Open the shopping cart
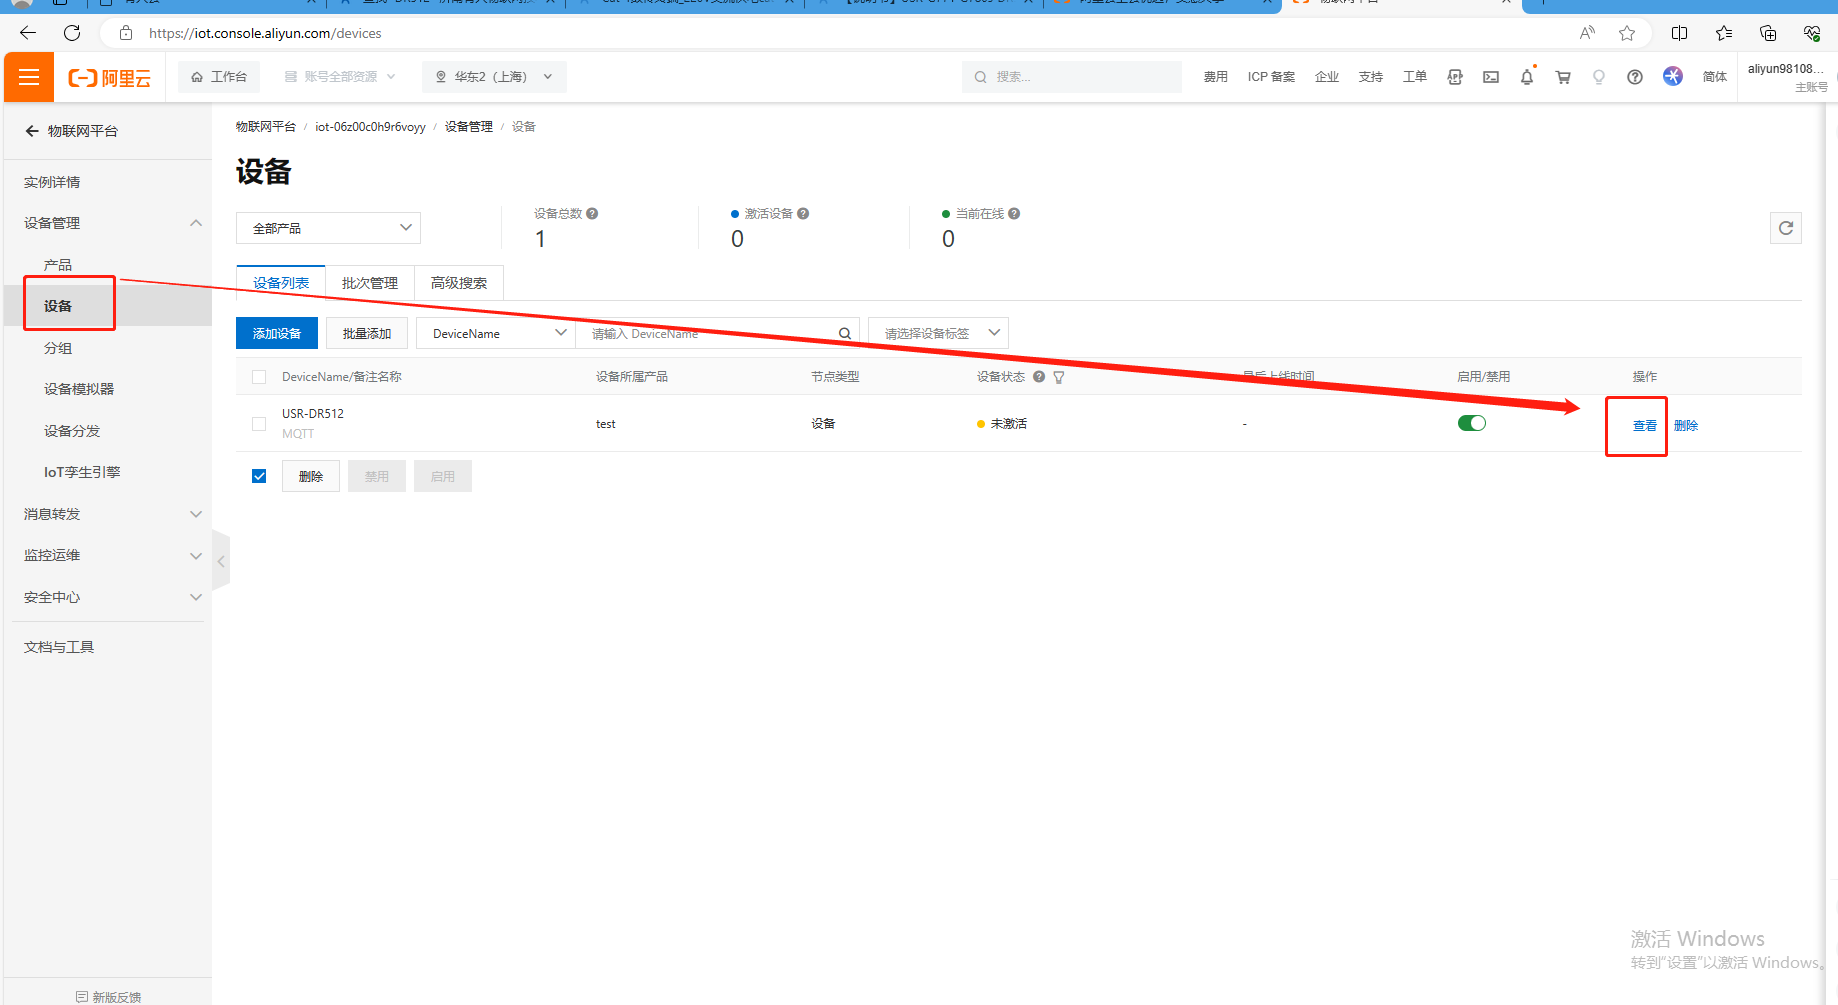1838x1005 pixels. click(x=1563, y=77)
